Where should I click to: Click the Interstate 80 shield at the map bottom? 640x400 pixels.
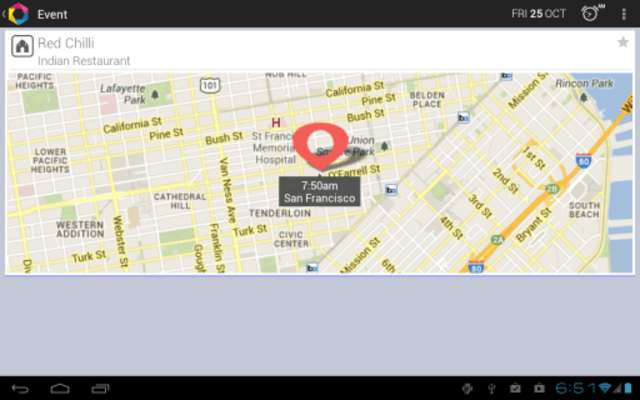tap(476, 267)
